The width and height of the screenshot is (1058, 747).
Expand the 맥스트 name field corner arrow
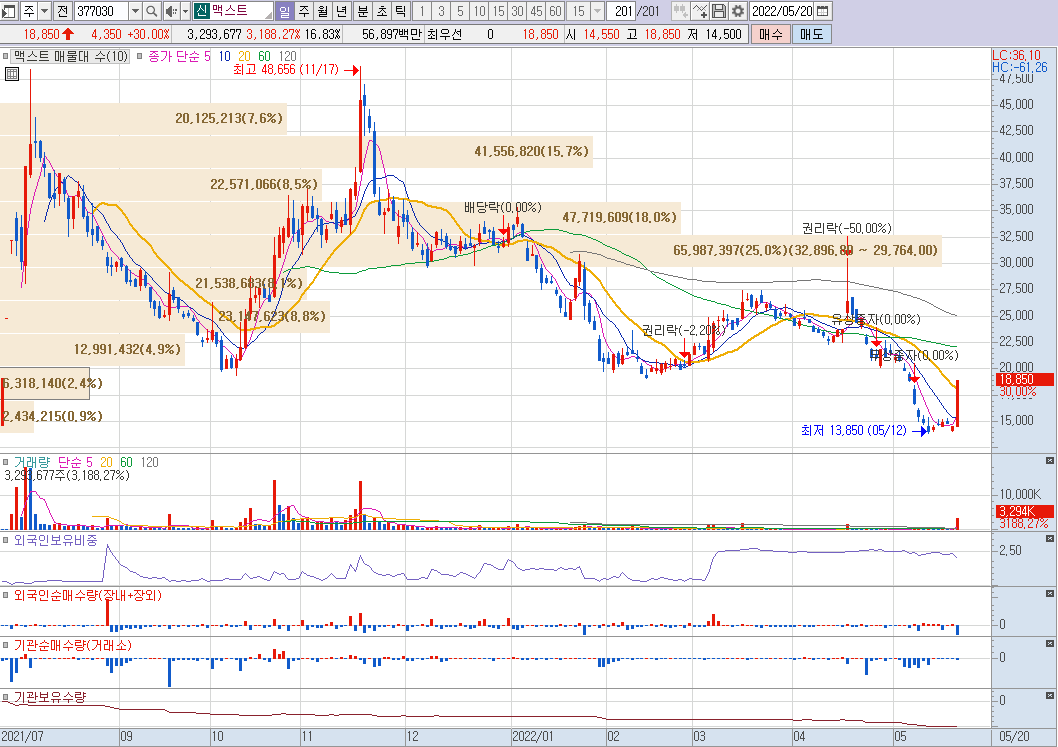(x=269, y=15)
